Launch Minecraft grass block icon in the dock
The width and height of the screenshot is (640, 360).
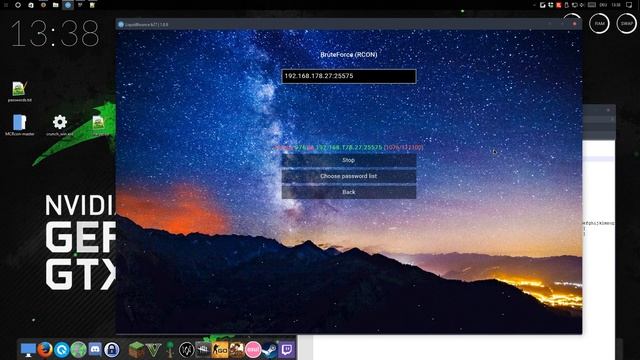point(136,350)
